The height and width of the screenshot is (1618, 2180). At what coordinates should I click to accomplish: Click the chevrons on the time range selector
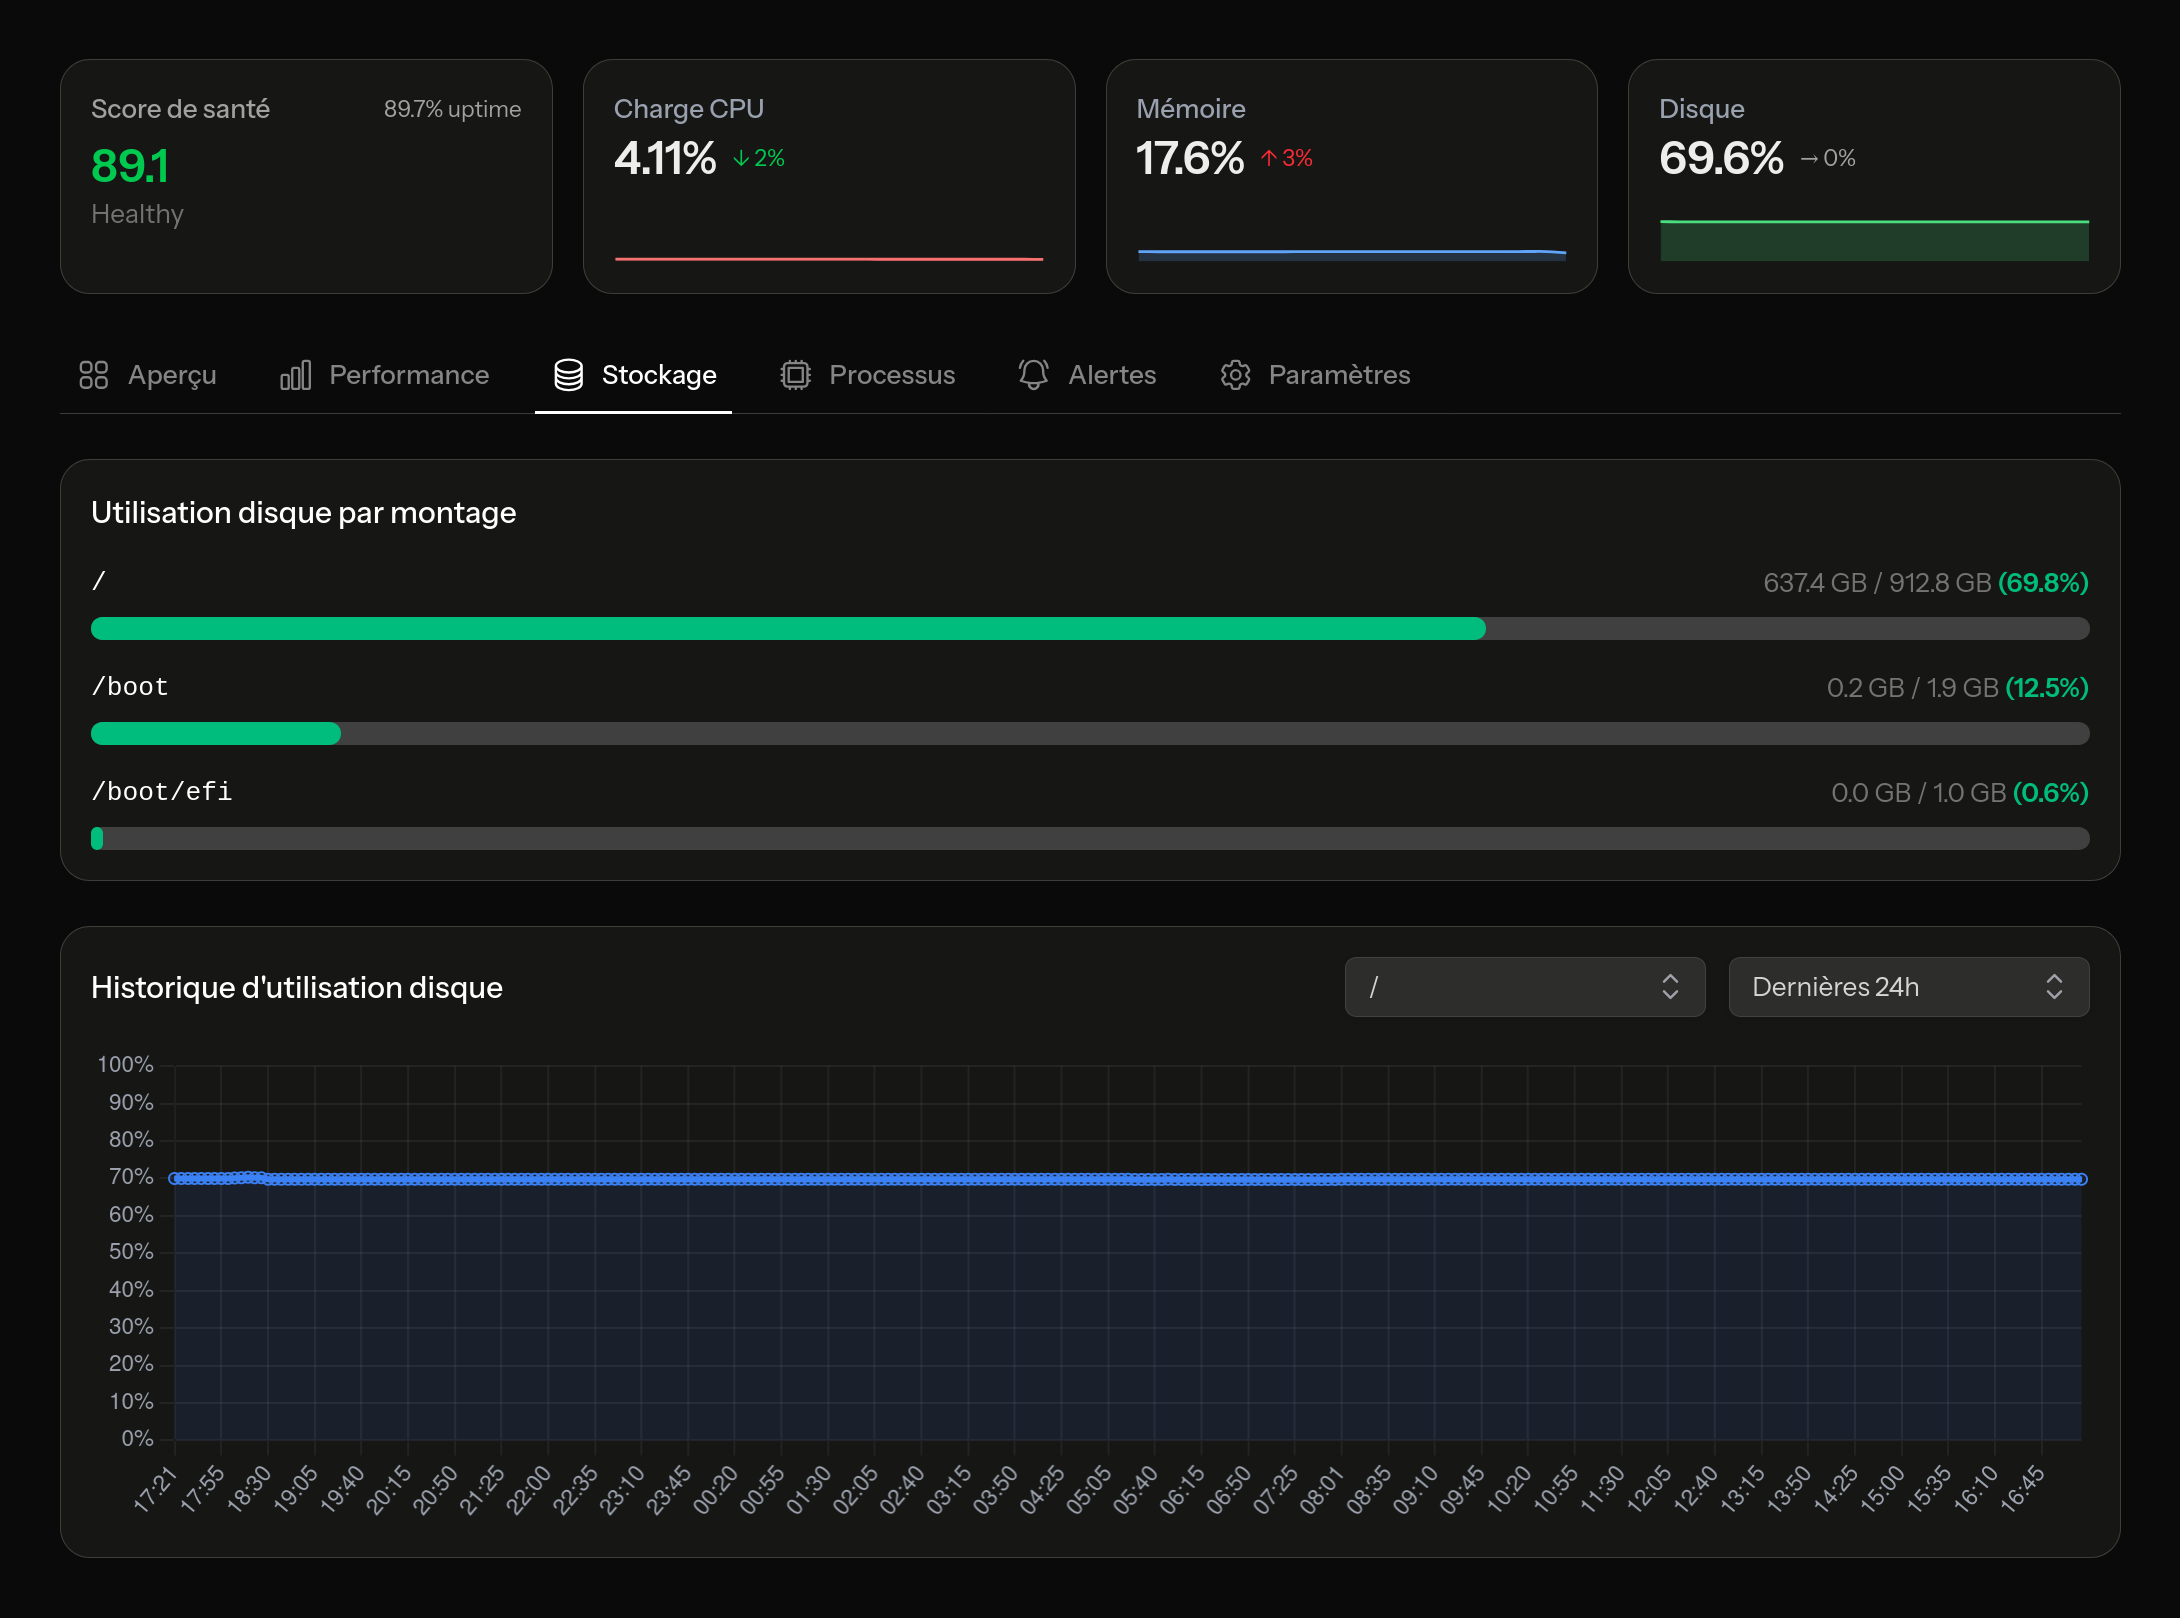point(2054,987)
